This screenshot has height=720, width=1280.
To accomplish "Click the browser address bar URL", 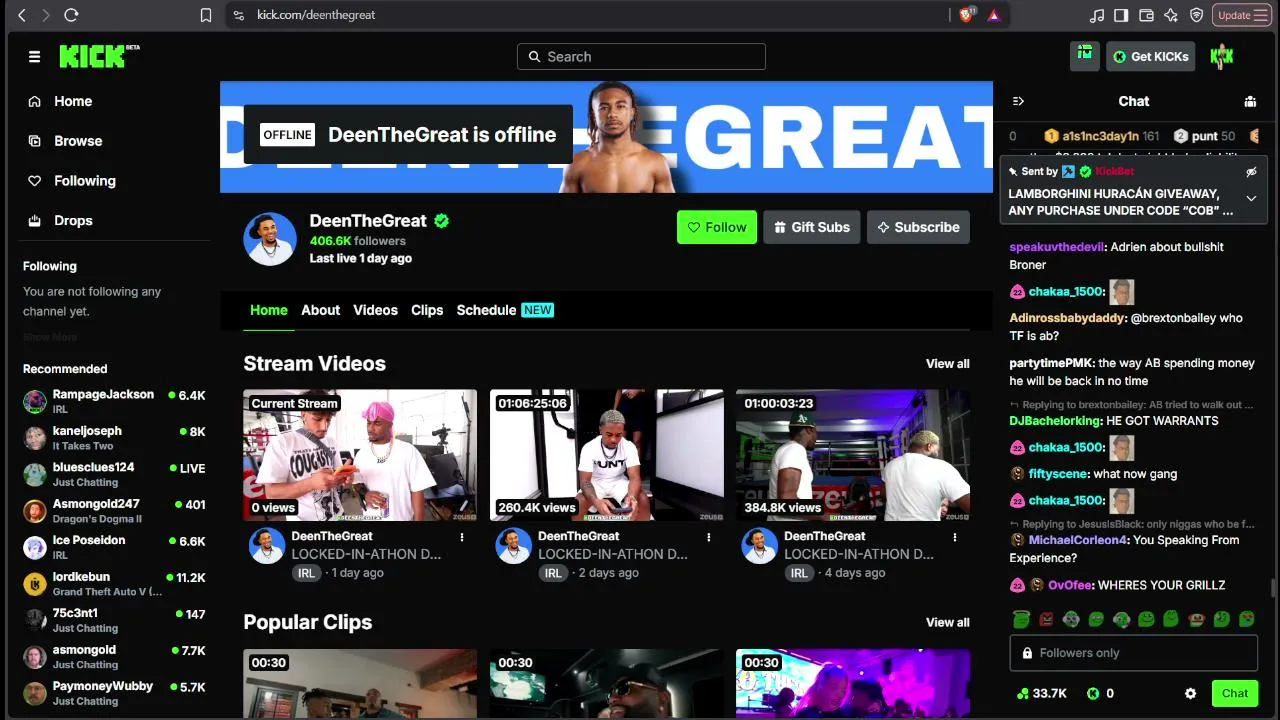I will [316, 15].
